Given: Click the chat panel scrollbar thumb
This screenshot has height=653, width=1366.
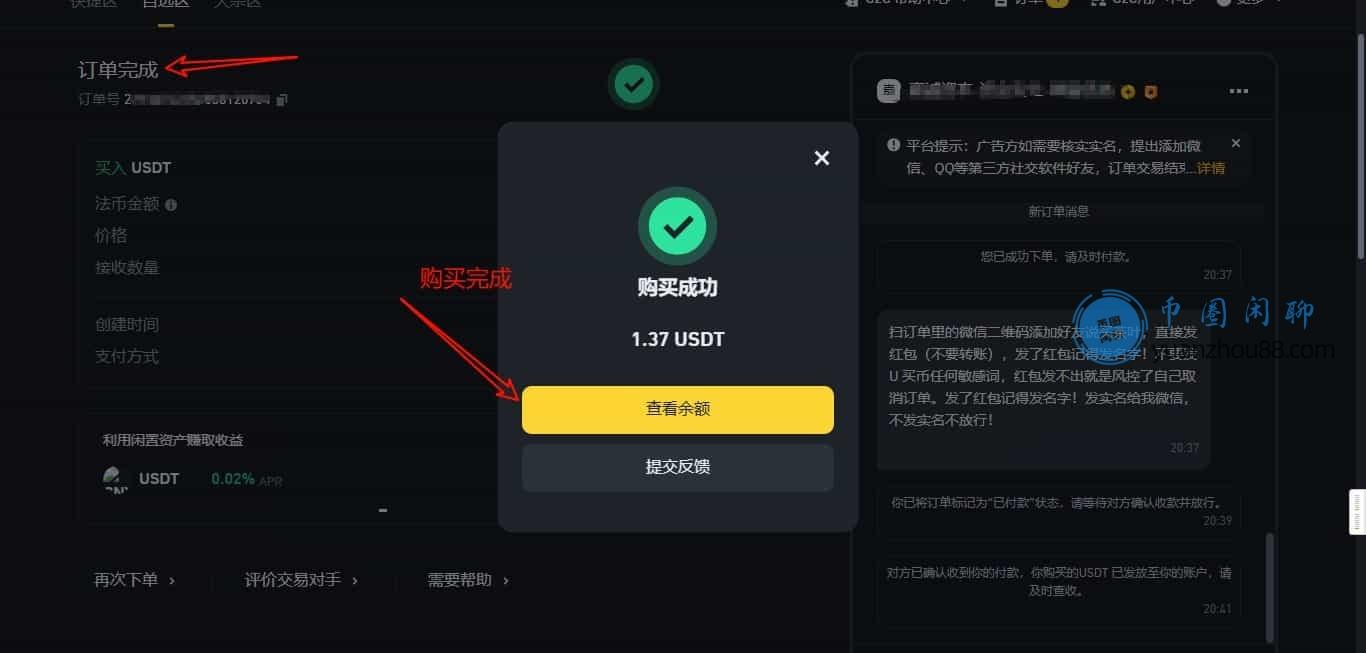Looking at the screenshot, I should click(1270, 586).
